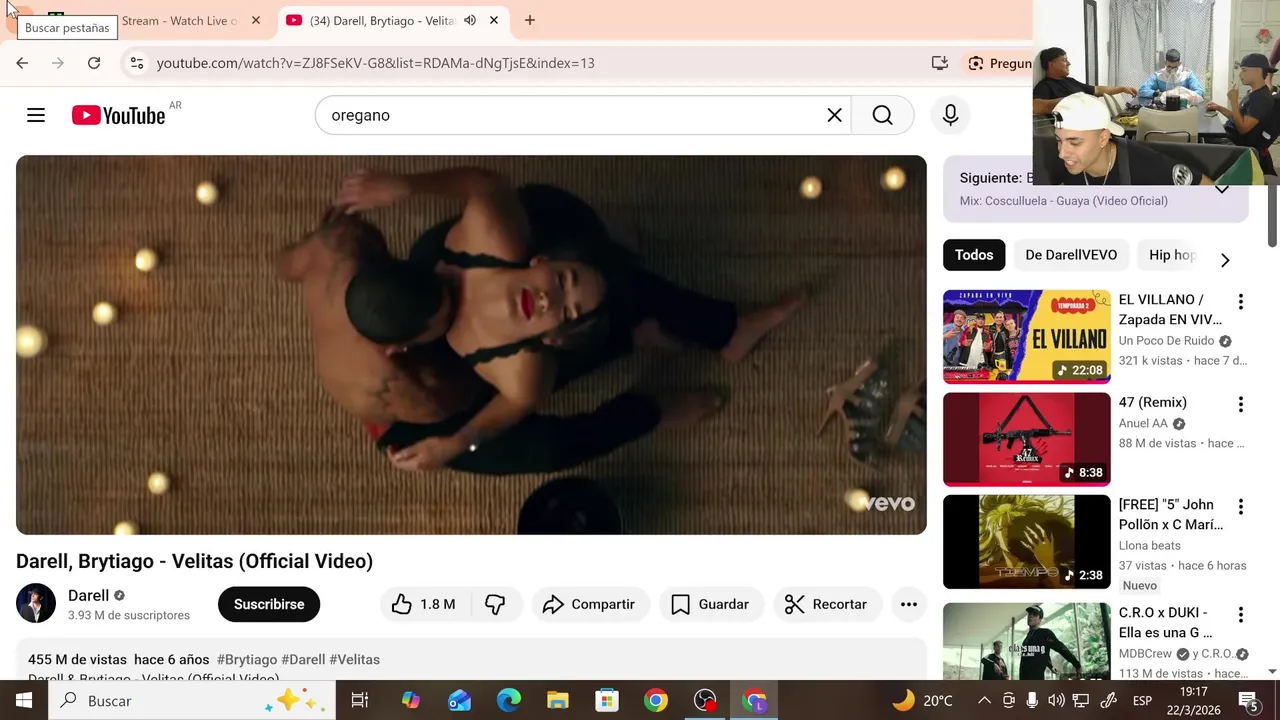Viewport: 1280px width, 720px height.
Task: Subscribe with Suscribirse button
Action: (x=269, y=604)
